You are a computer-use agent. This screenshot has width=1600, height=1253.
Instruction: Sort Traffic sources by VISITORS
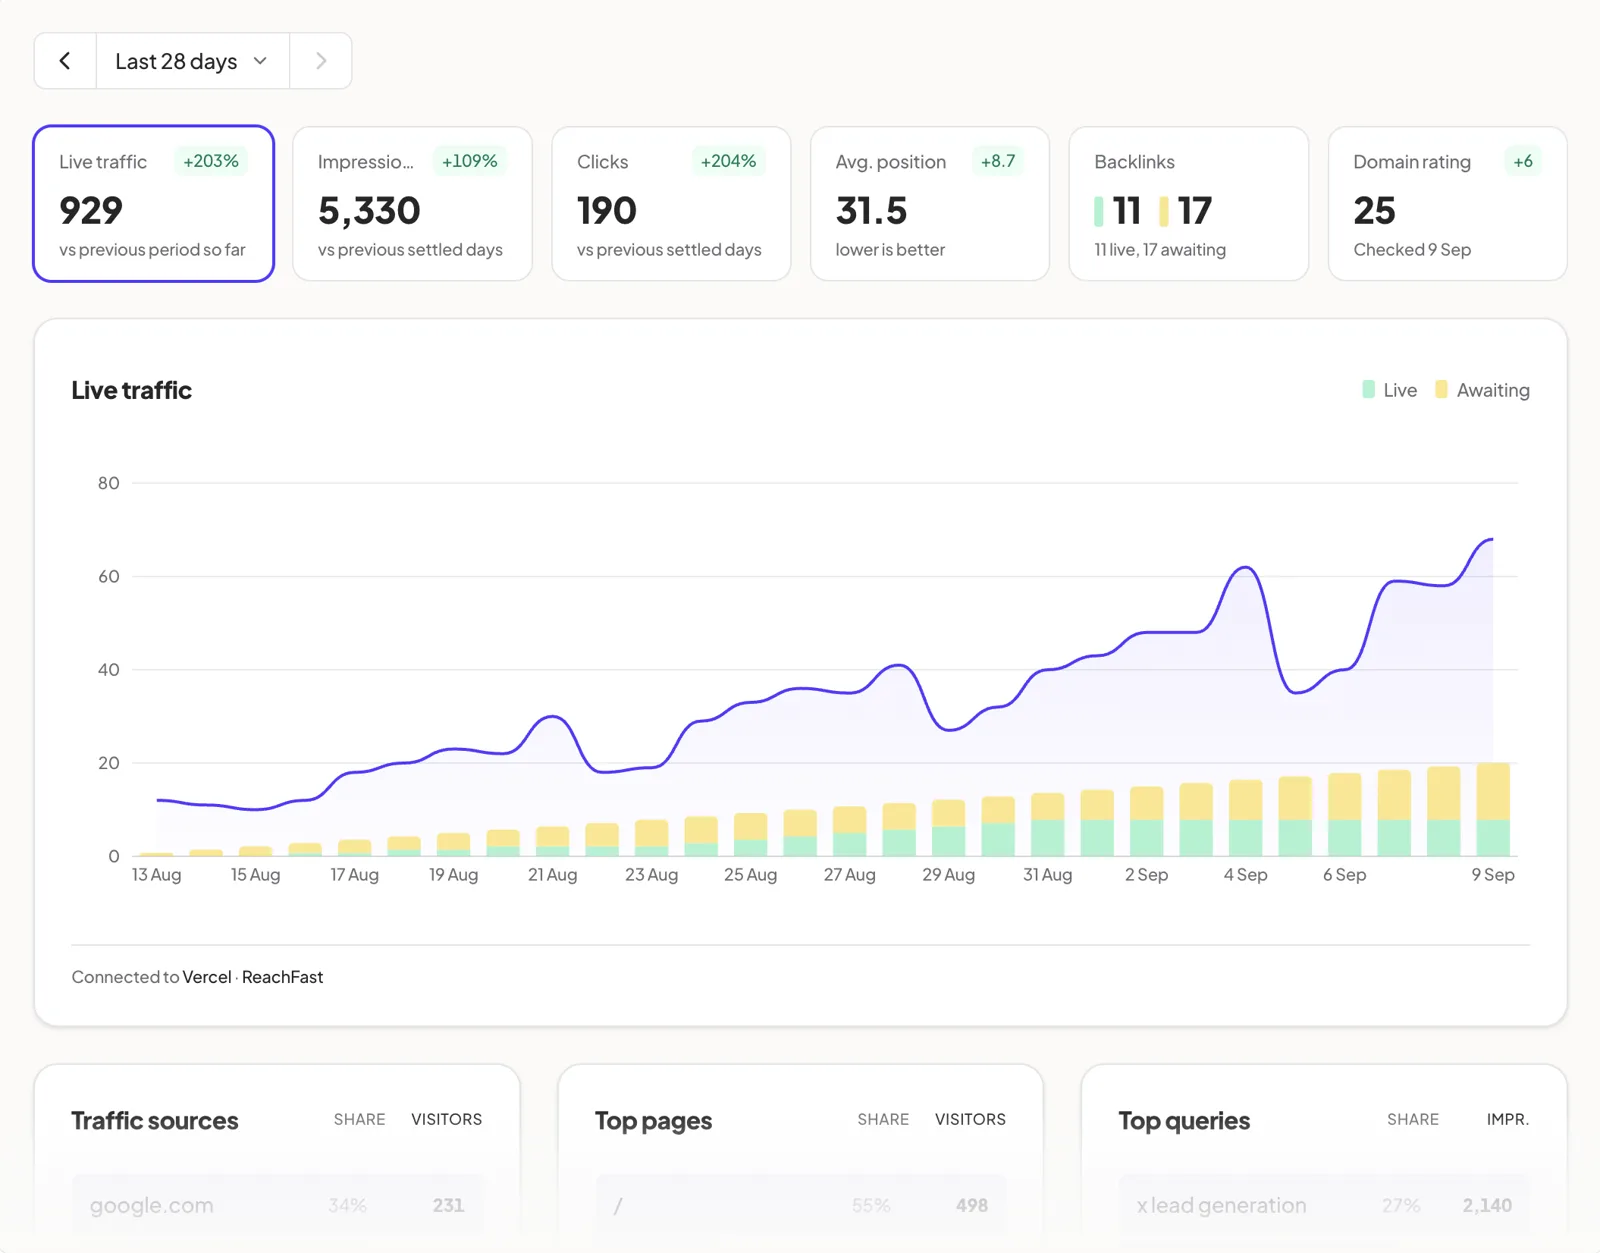(447, 1119)
